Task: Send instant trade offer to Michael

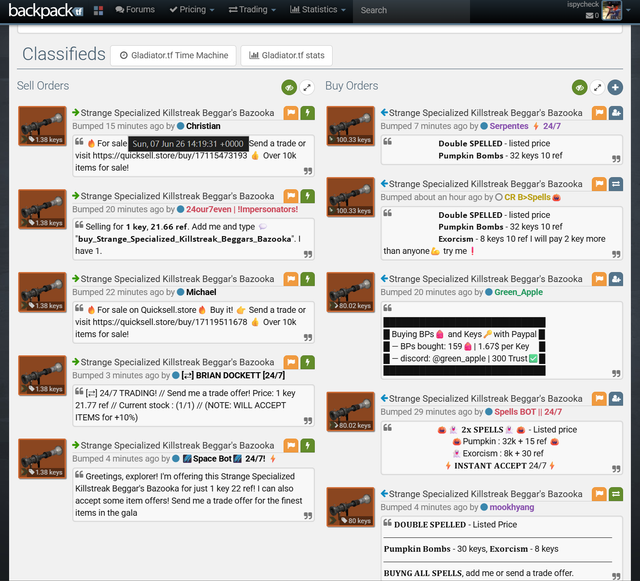Action: pyautogui.click(x=308, y=279)
